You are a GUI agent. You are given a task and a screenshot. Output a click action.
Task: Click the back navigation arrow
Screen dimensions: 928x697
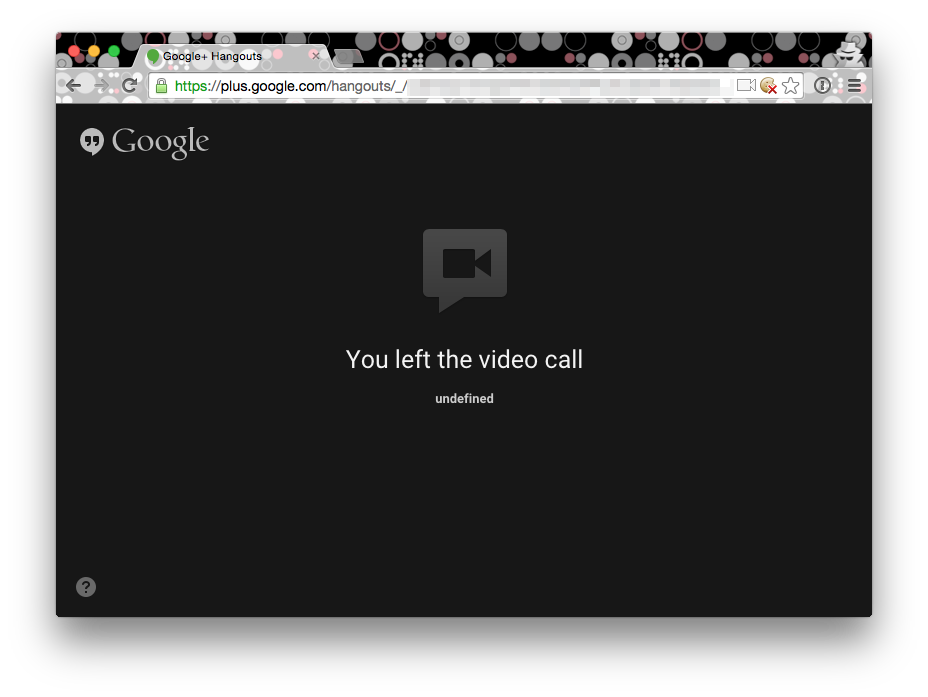tap(73, 86)
